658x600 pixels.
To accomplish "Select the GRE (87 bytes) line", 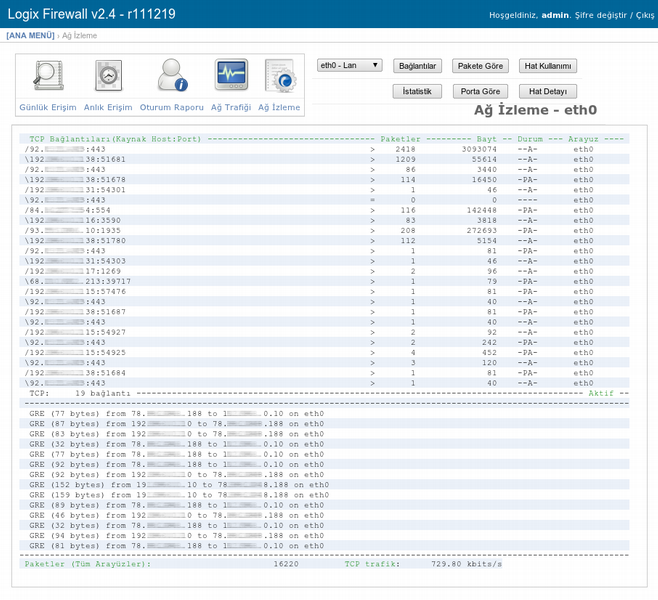I will [324, 424].
